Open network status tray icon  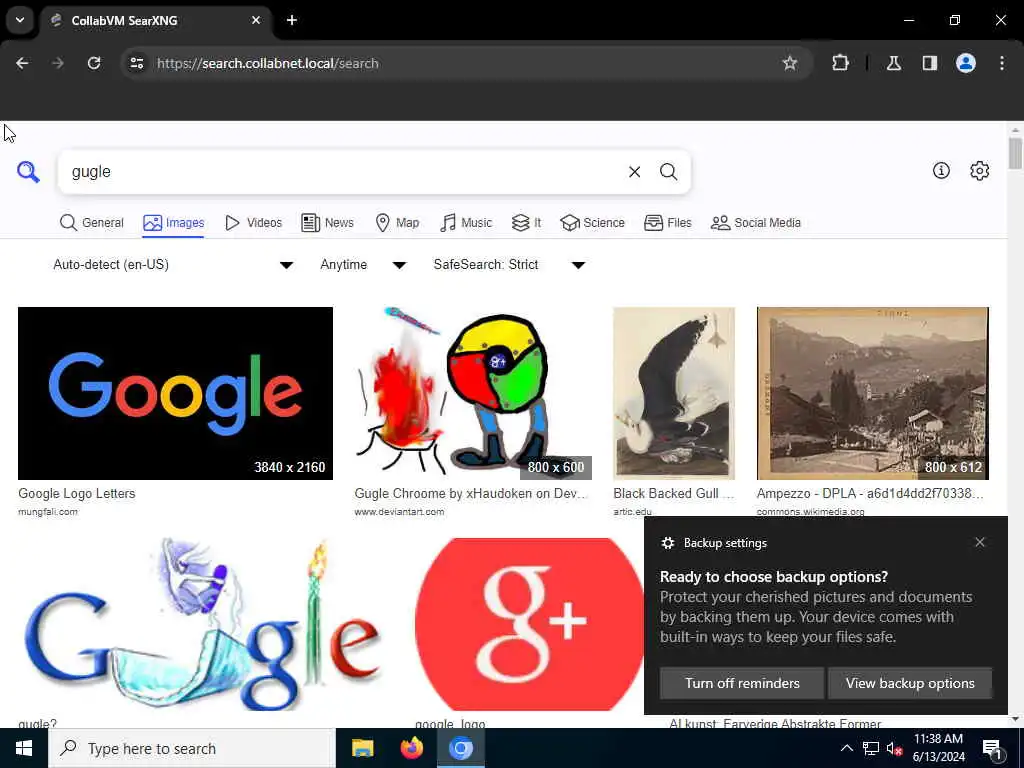(871, 748)
